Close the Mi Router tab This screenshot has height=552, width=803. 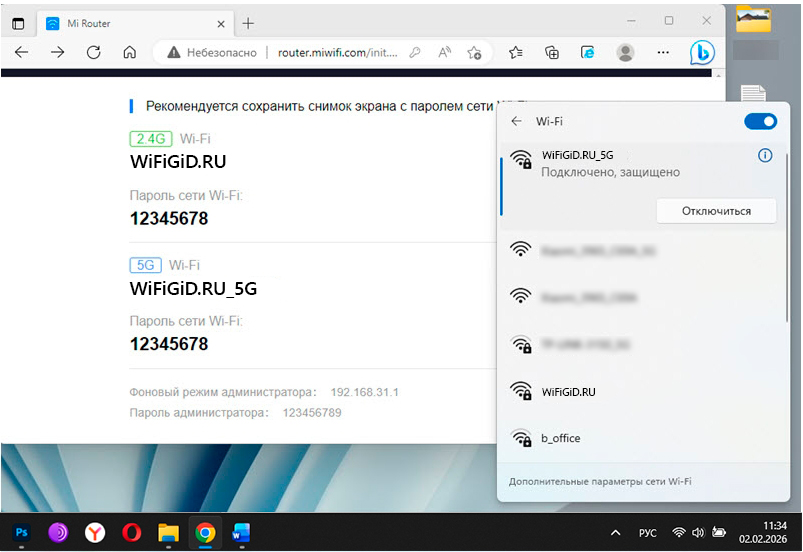221,24
